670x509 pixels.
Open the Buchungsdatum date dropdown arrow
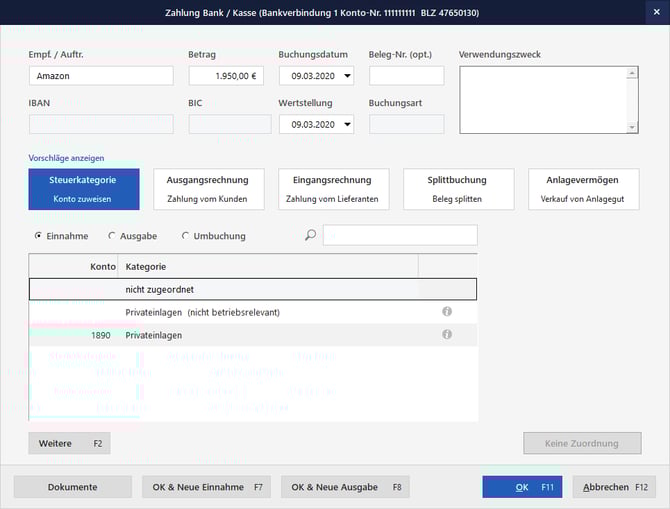pos(347,76)
